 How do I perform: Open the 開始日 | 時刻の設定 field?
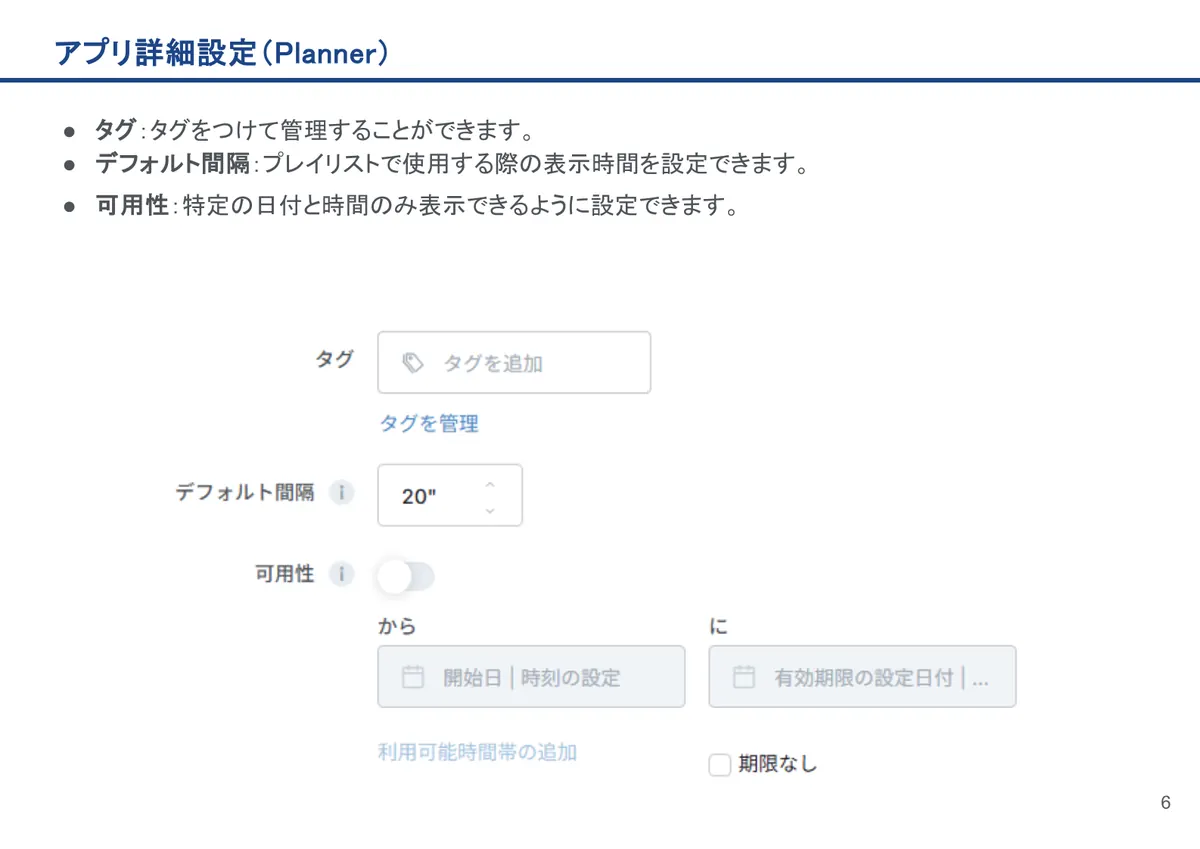pos(531,677)
